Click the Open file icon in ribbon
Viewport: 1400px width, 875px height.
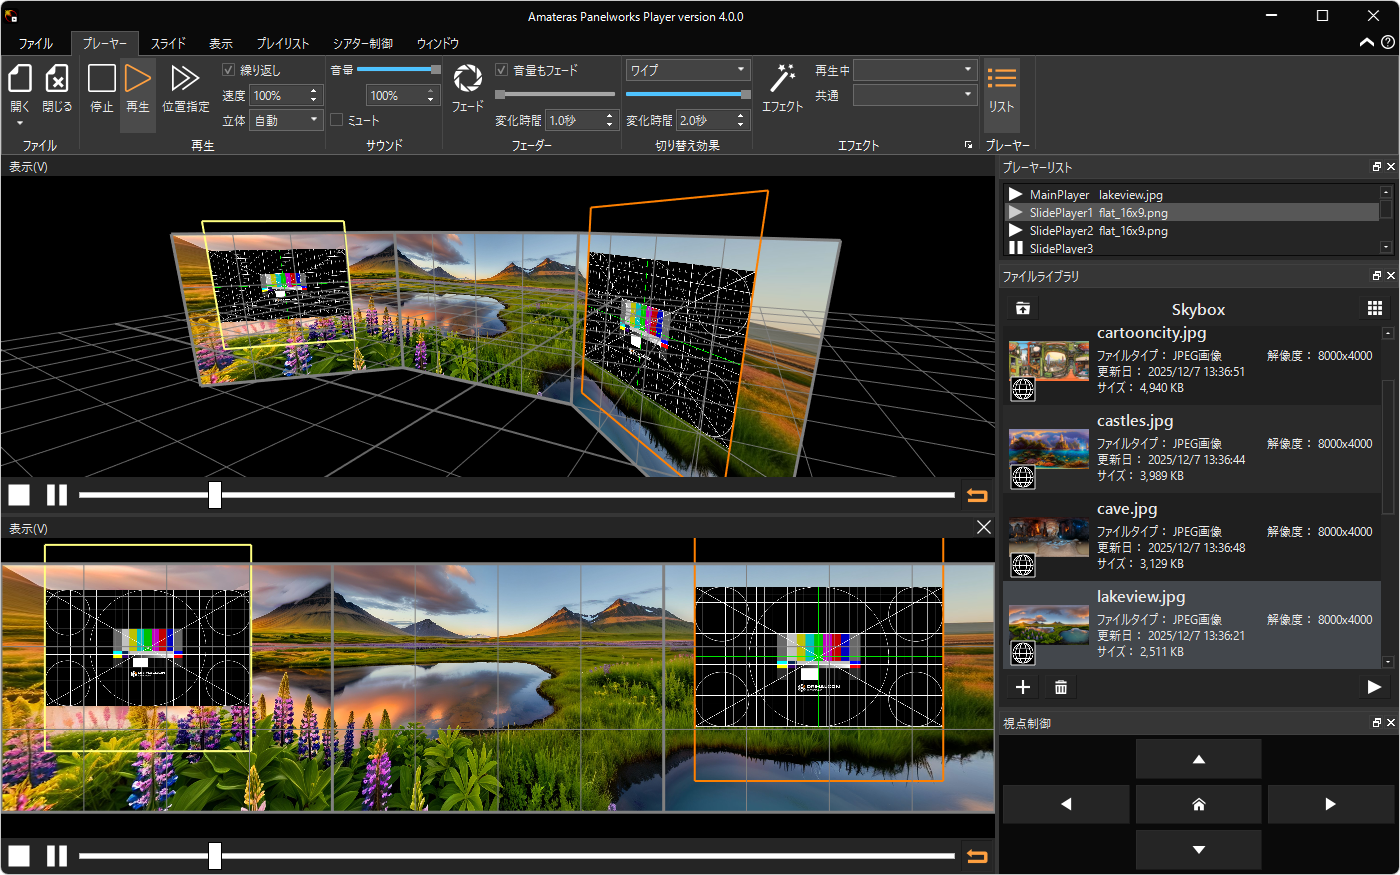click(20, 80)
